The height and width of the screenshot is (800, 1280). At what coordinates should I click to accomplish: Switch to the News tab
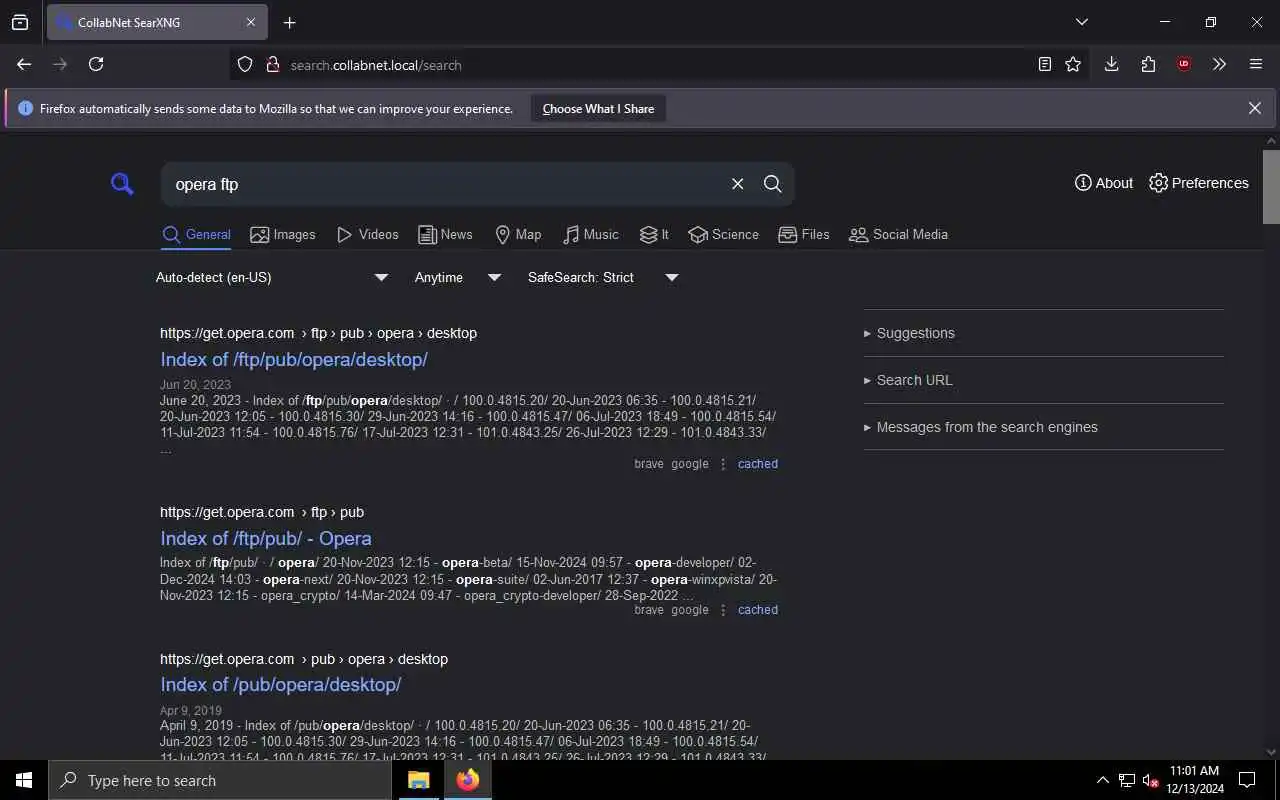tap(445, 234)
